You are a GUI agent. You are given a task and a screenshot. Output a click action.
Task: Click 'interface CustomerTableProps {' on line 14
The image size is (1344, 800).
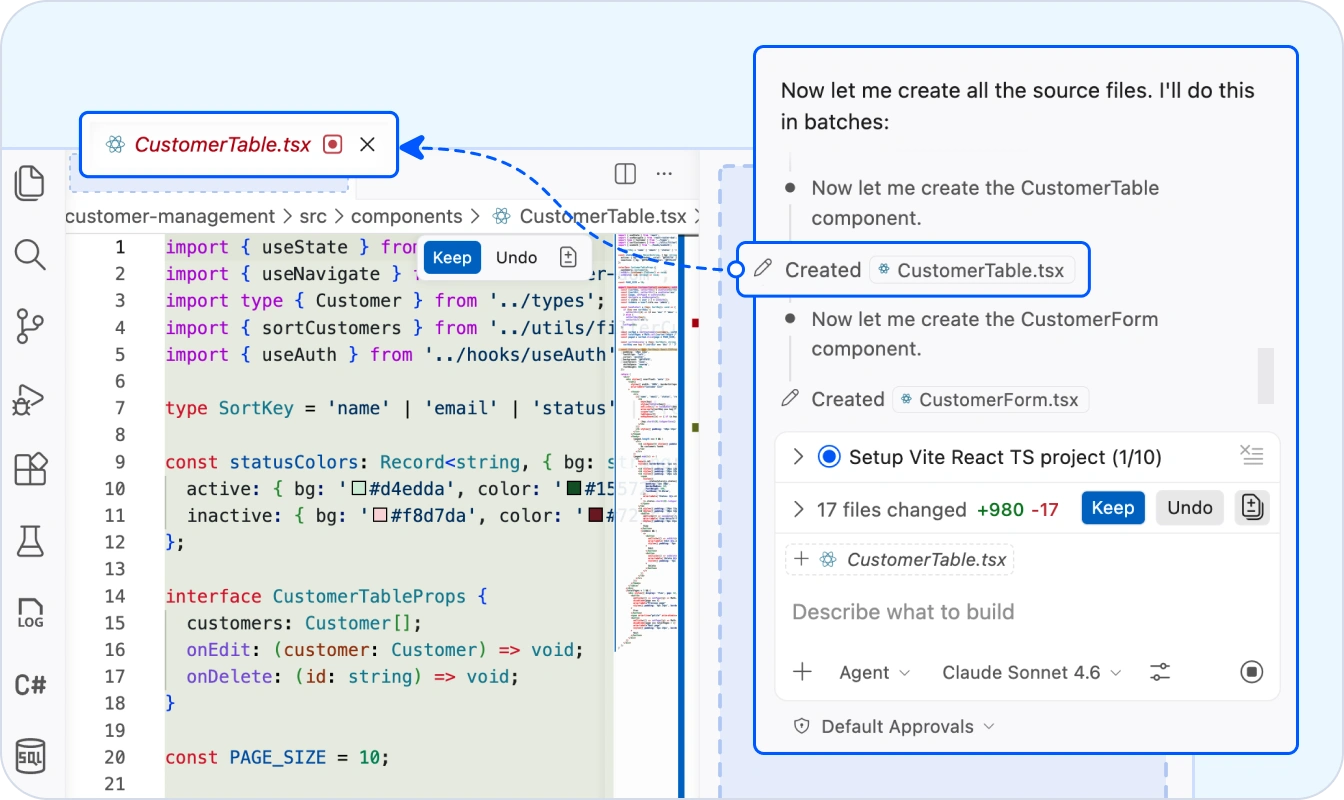point(326,596)
